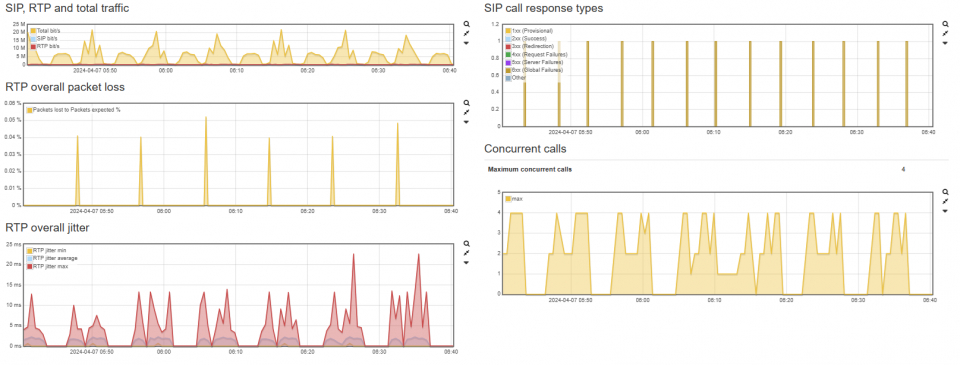
Task: Expand the Concurrent calls chart options arrow
Action: pyautogui.click(x=945, y=211)
